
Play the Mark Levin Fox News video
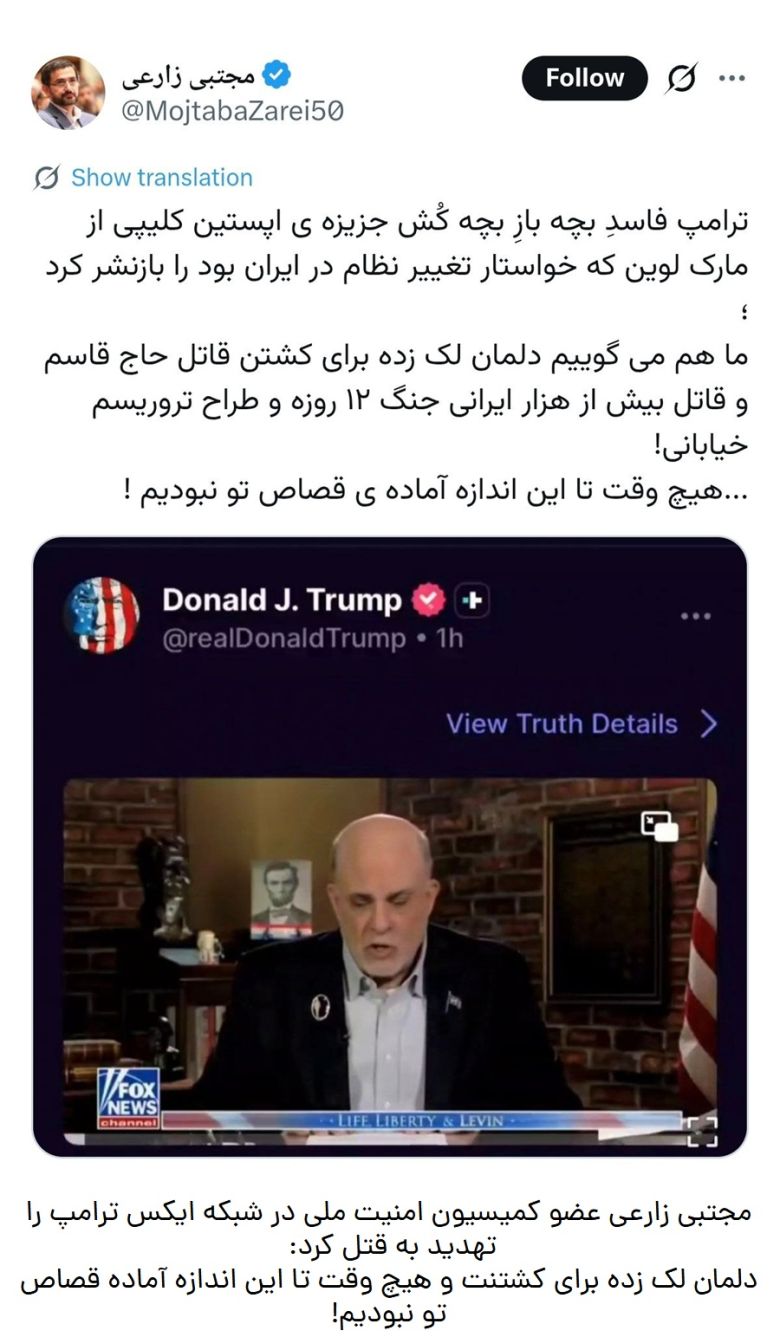[390, 961]
